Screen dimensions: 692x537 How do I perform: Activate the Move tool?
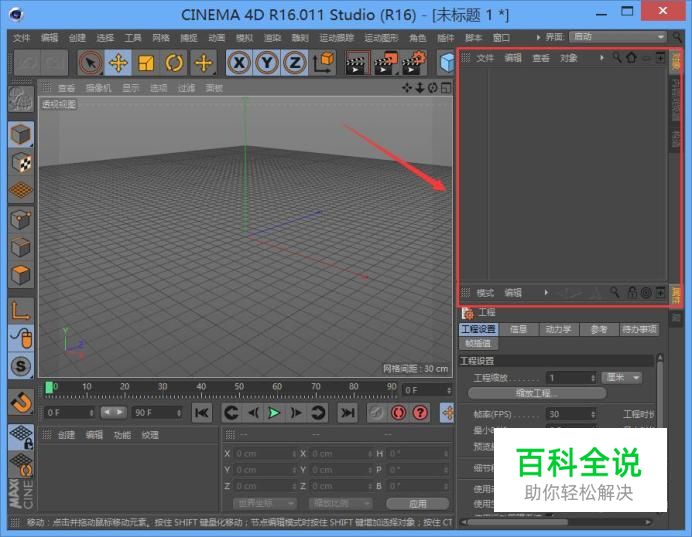(118, 63)
